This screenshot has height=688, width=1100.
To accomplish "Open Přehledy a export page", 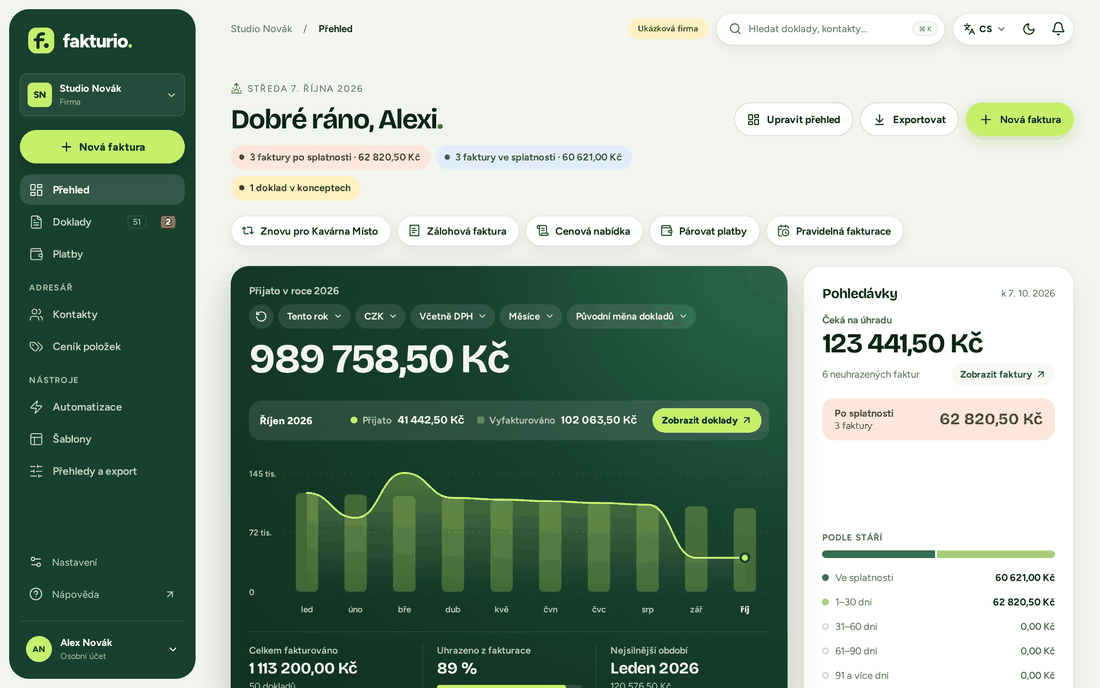I will (102, 472).
